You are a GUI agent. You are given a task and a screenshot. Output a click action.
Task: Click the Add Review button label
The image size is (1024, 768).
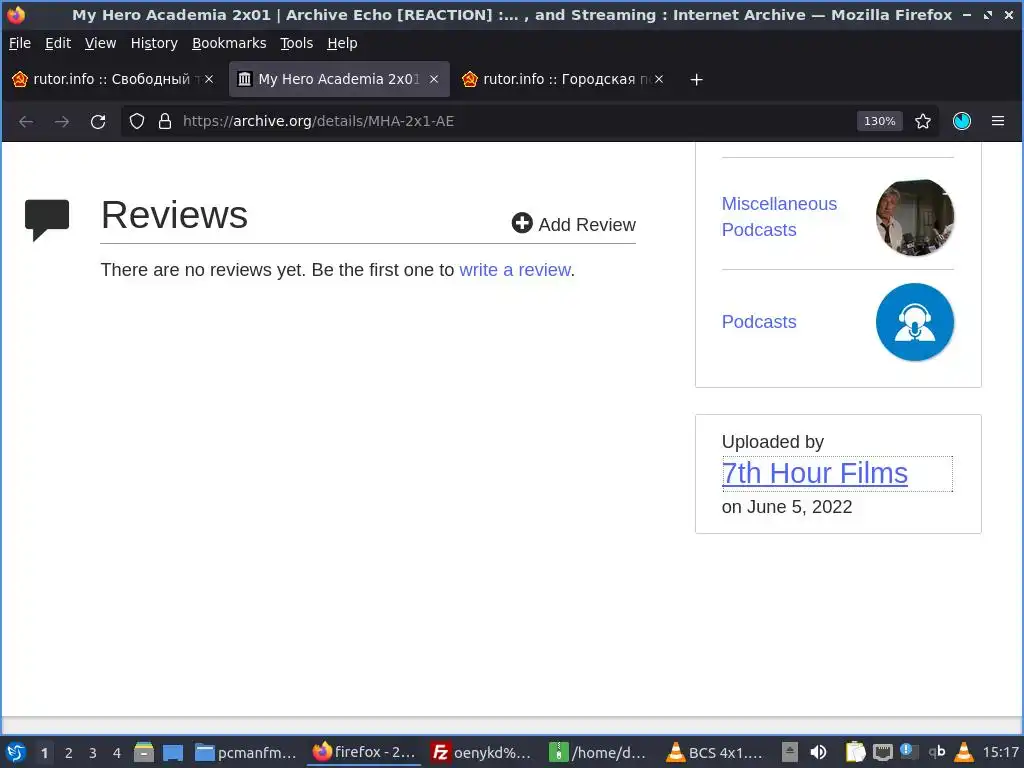coord(586,225)
